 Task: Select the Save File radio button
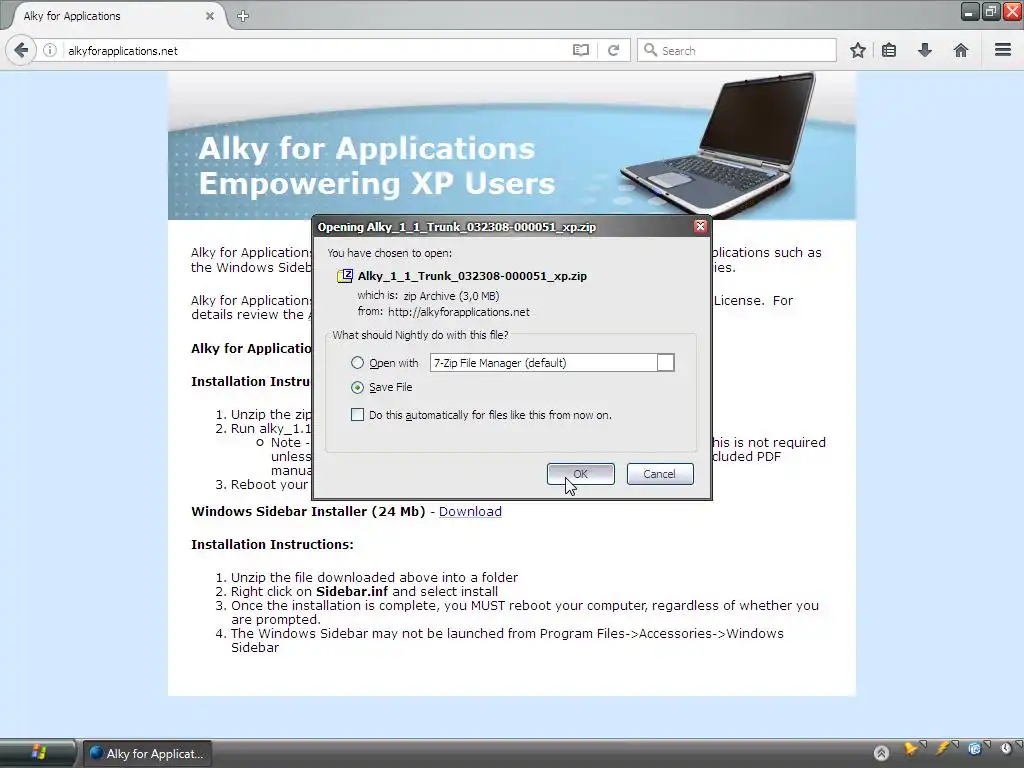click(357, 387)
